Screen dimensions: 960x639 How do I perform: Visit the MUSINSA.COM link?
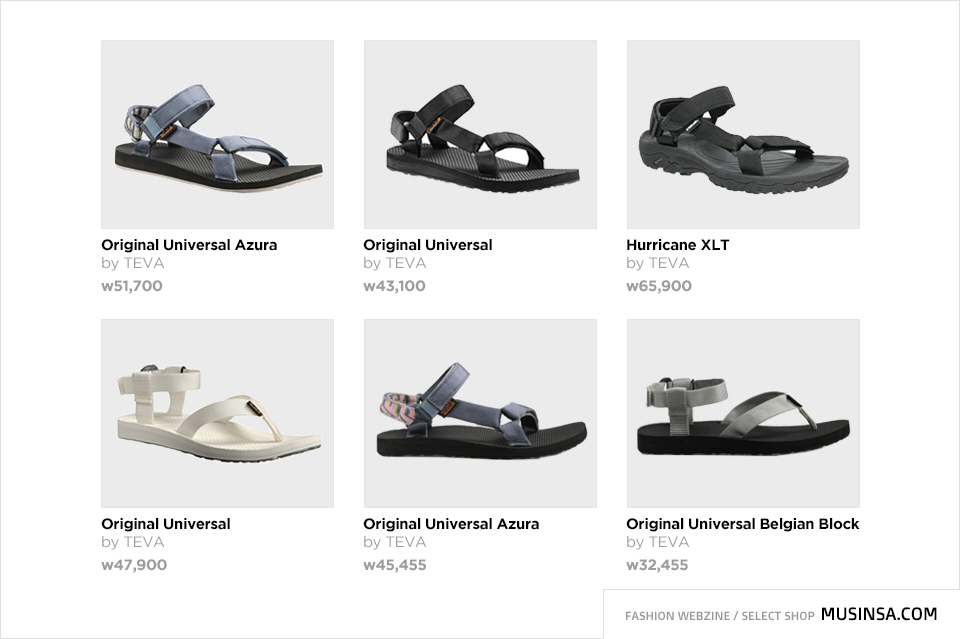click(x=879, y=614)
